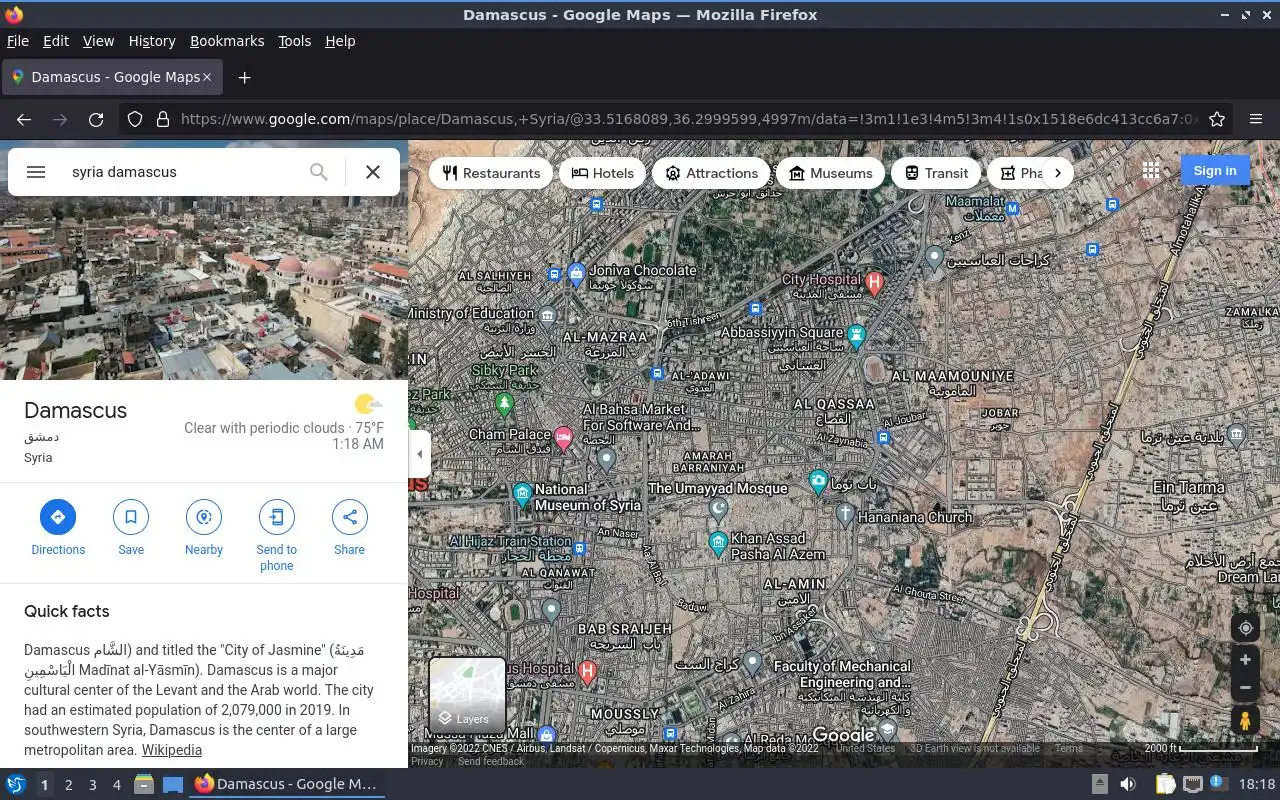Click the volume icon in system tray

(1127, 784)
